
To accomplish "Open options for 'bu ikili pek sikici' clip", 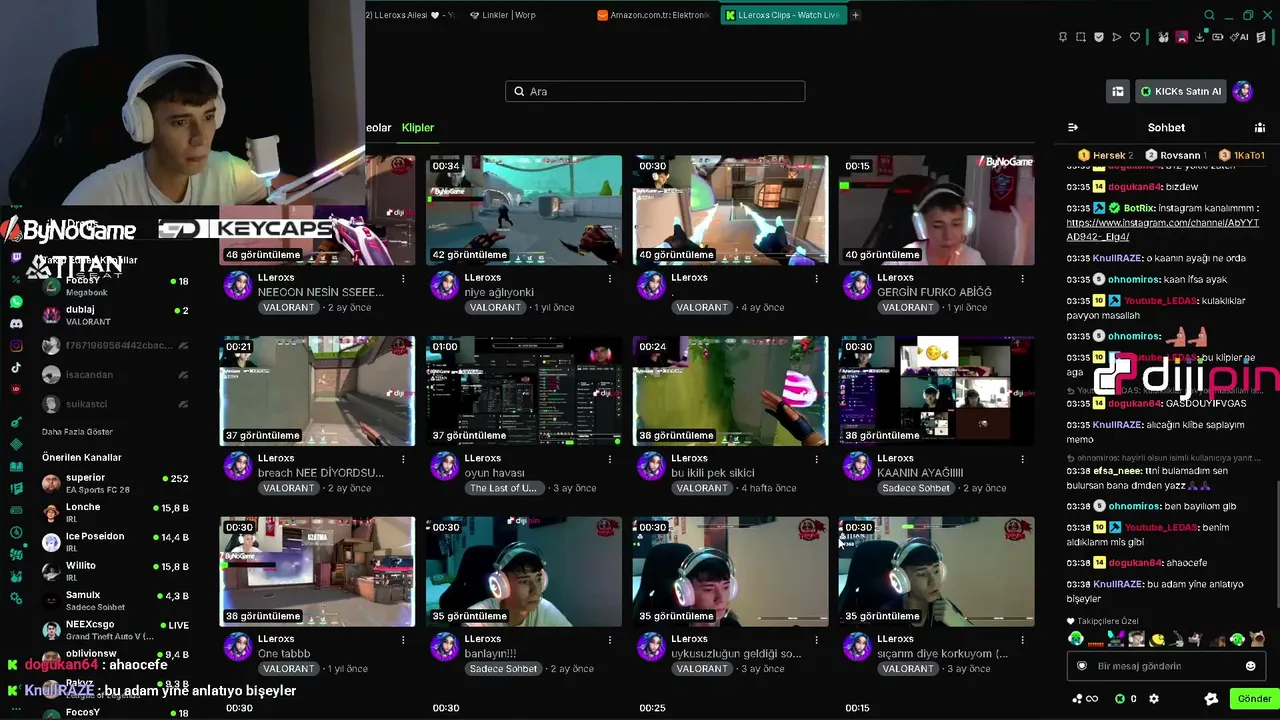I will 816,459.
